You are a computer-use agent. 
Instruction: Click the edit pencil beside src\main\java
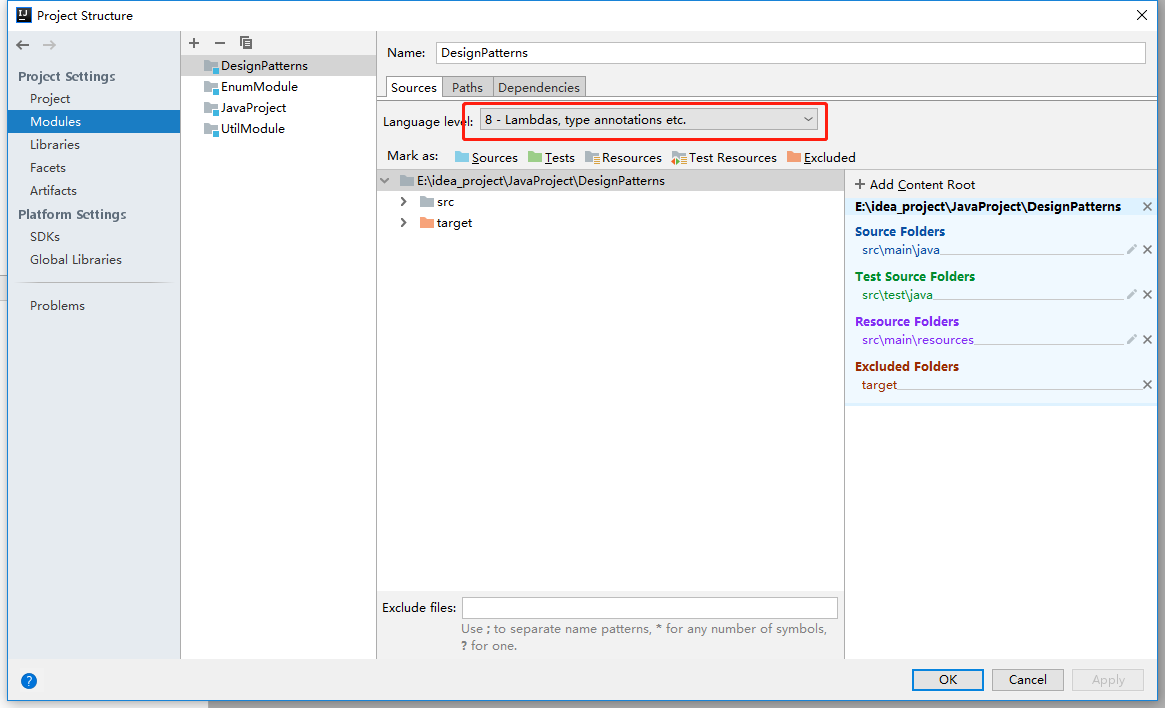(1131, 249)
